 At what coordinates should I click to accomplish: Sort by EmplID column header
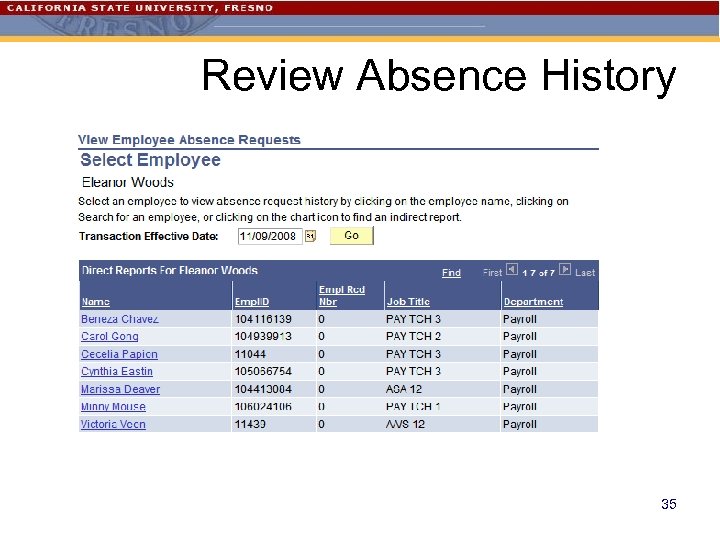[252, 302]
